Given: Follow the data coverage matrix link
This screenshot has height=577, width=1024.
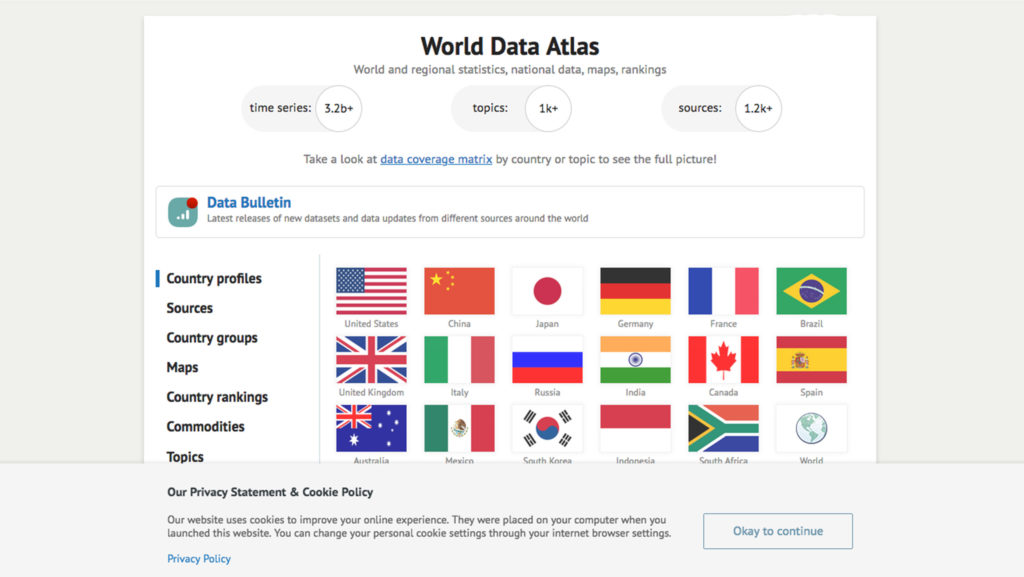Looking at the screenshot, I should point(436,159).
